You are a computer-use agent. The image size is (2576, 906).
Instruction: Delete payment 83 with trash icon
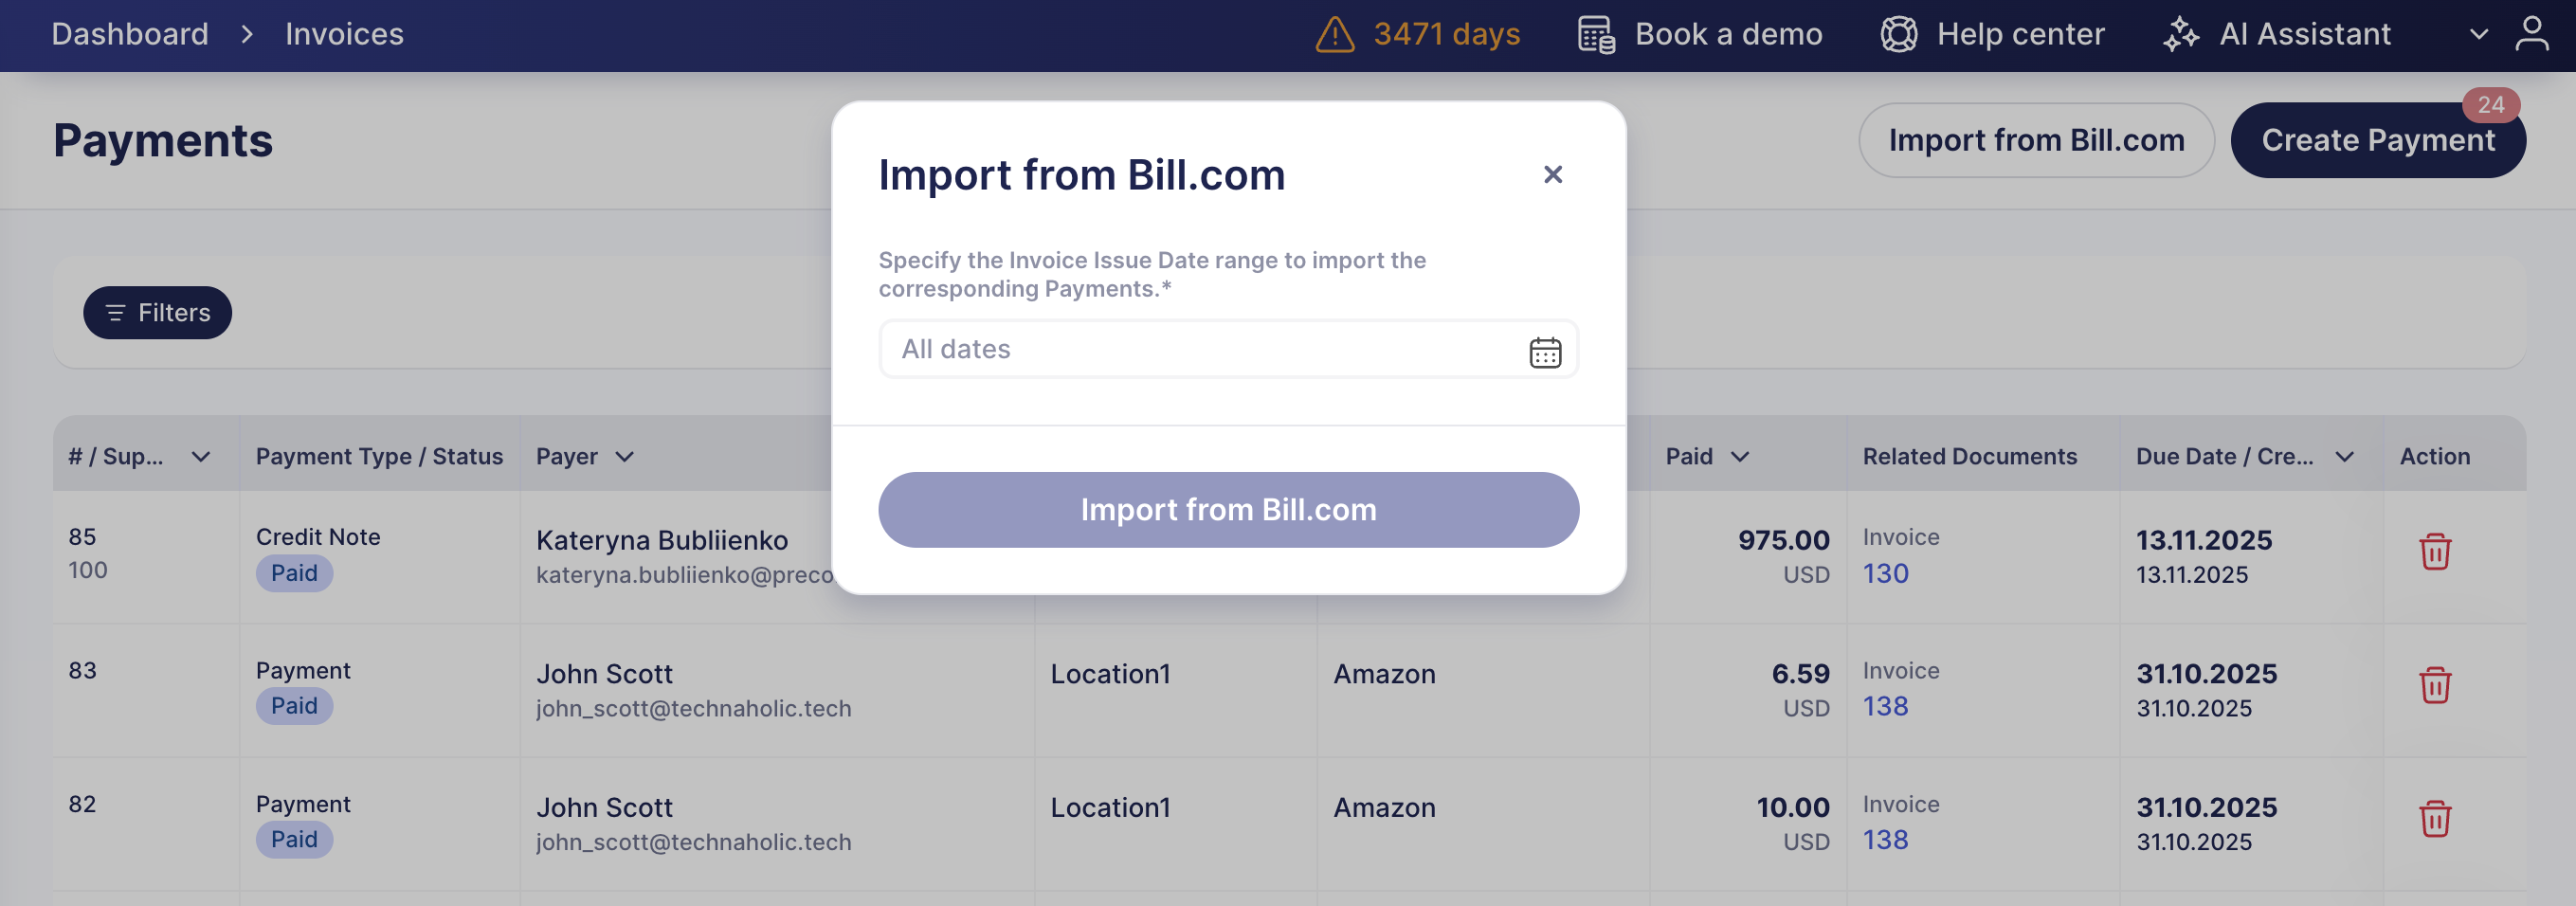click(x=2434, y=686)
